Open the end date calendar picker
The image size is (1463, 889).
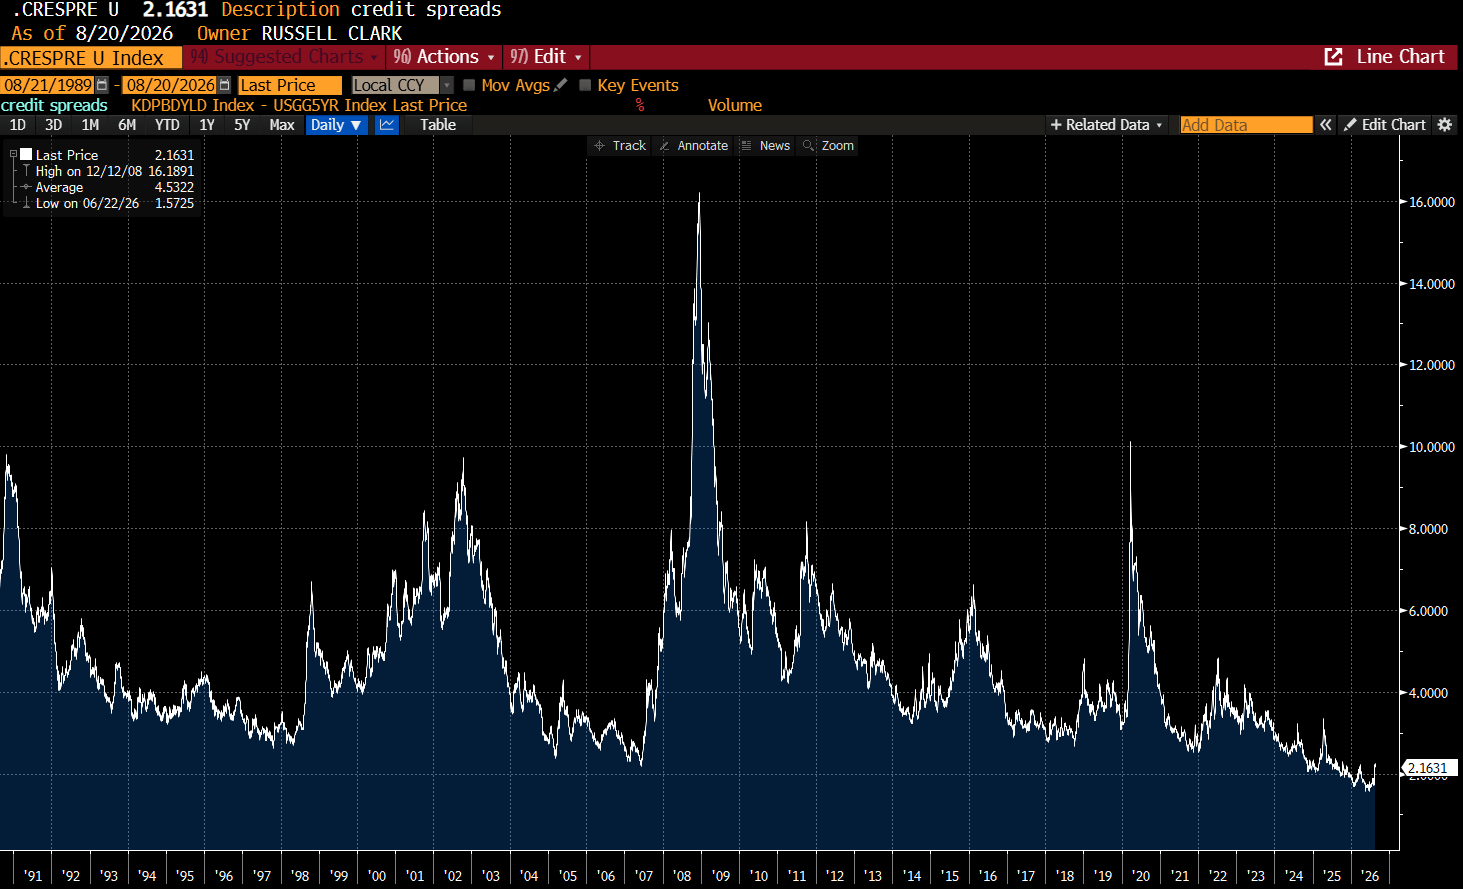(224, 85)
